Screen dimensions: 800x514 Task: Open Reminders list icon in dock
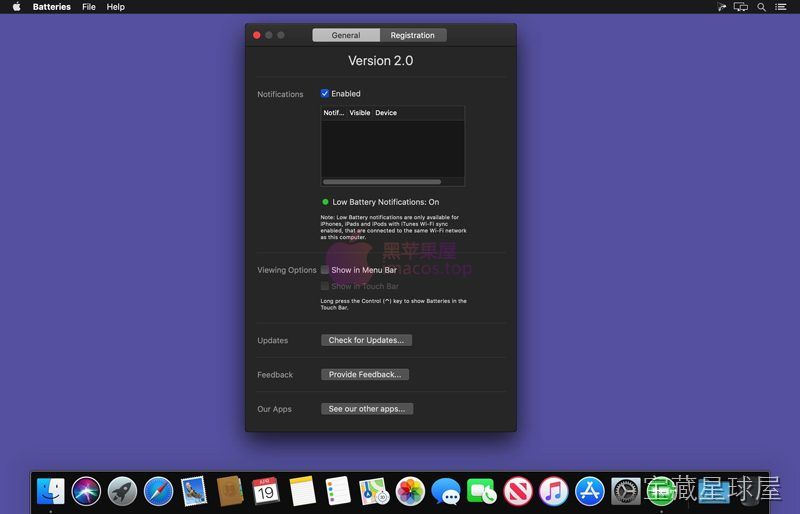[x=338, y=491]
